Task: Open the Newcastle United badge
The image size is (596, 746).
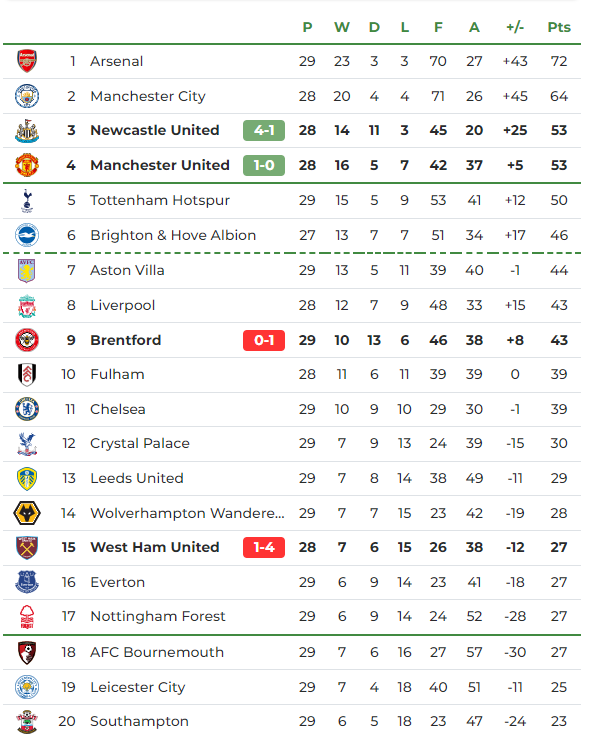Action: 27,130
